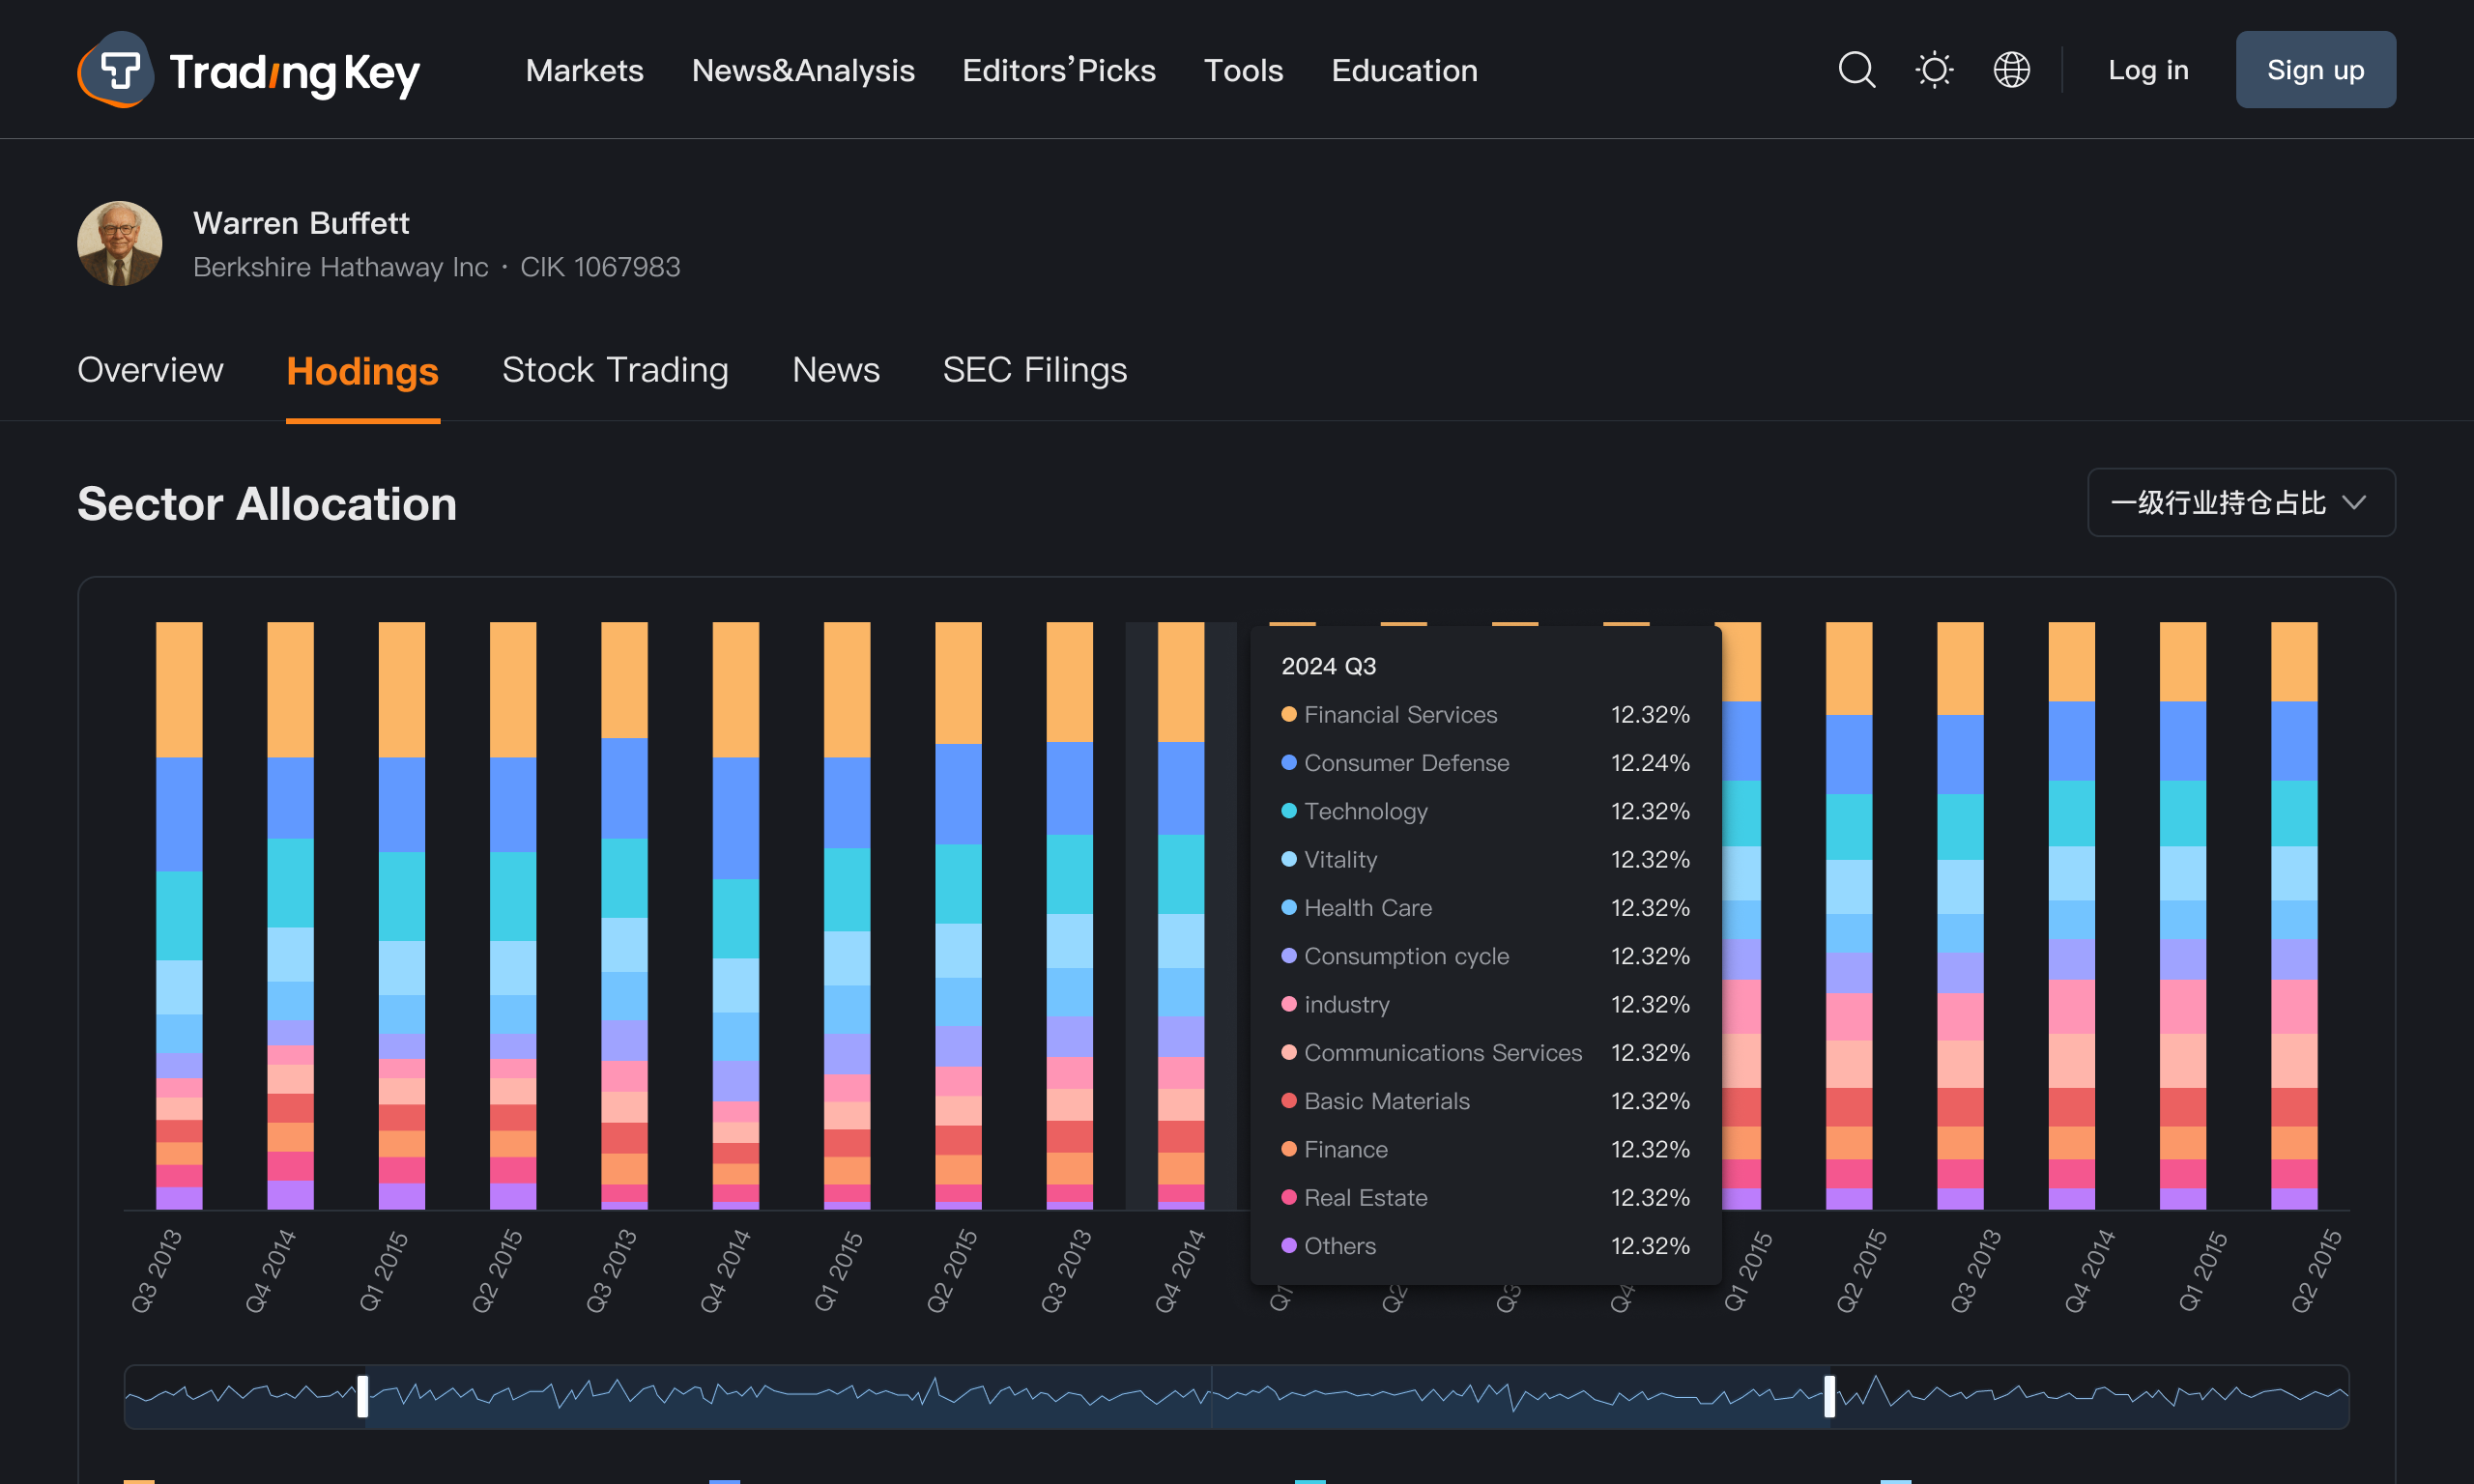
Task: Click the TradingKey logo
Action: pos(248,70)
